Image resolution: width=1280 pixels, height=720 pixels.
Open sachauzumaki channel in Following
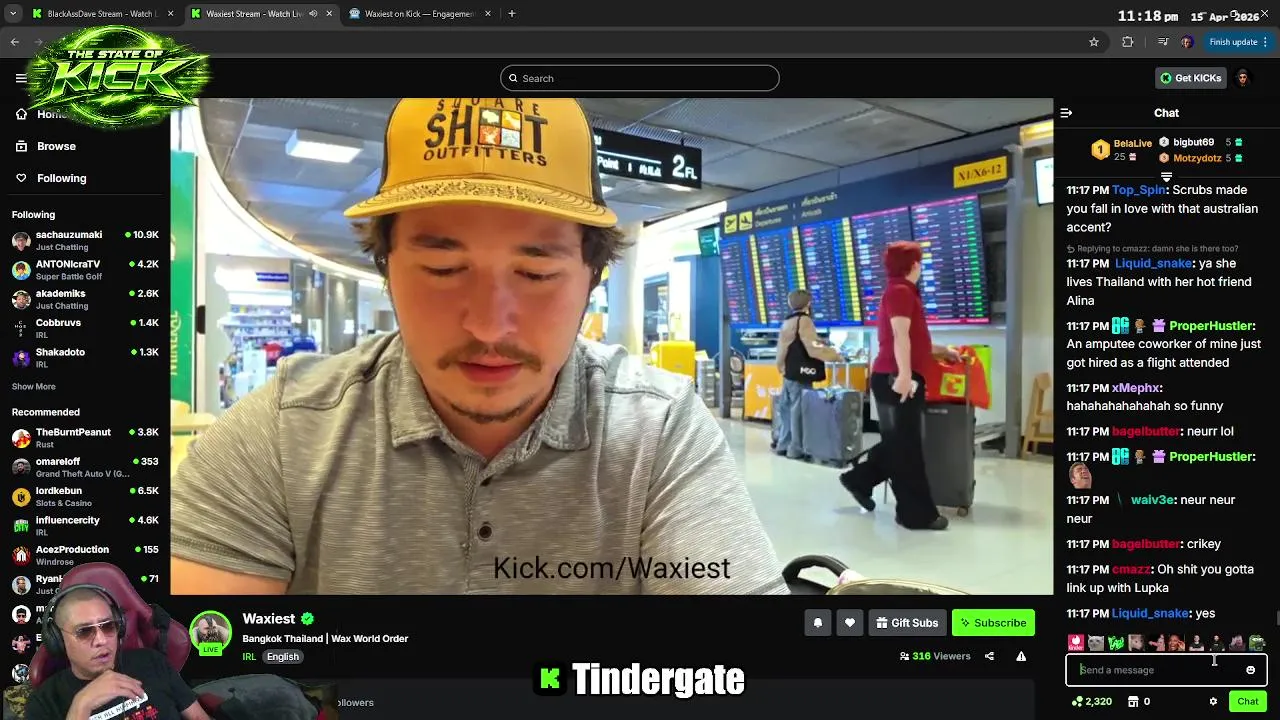85,240
